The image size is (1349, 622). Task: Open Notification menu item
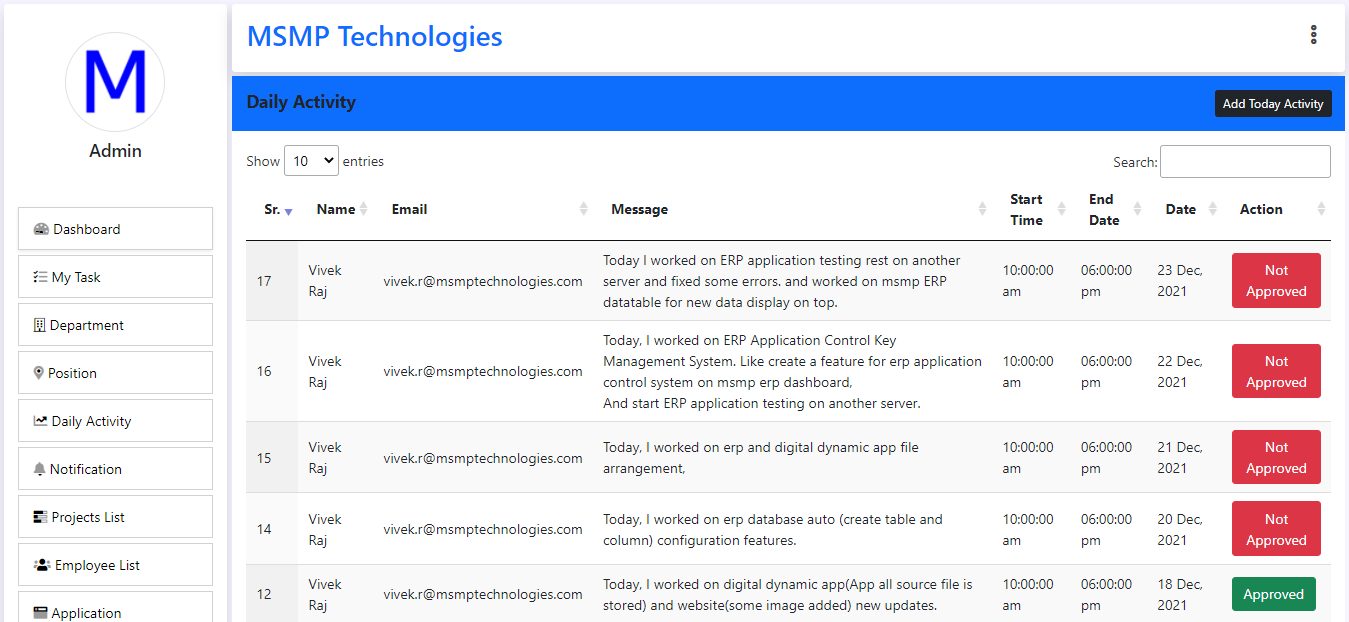115,469
